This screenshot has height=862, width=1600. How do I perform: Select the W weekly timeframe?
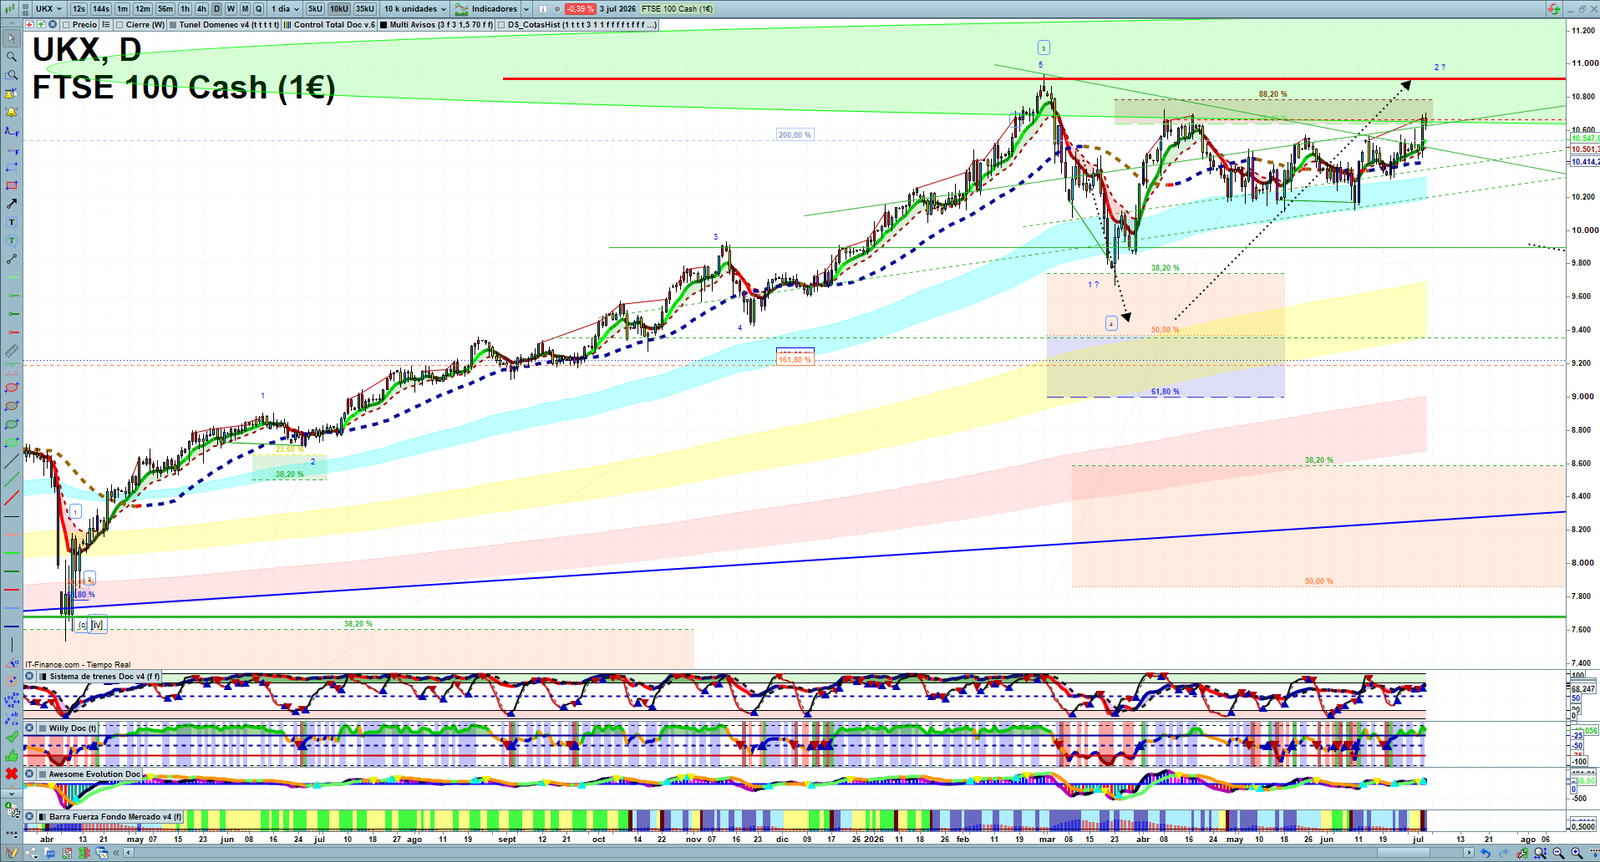coord(231,9)
